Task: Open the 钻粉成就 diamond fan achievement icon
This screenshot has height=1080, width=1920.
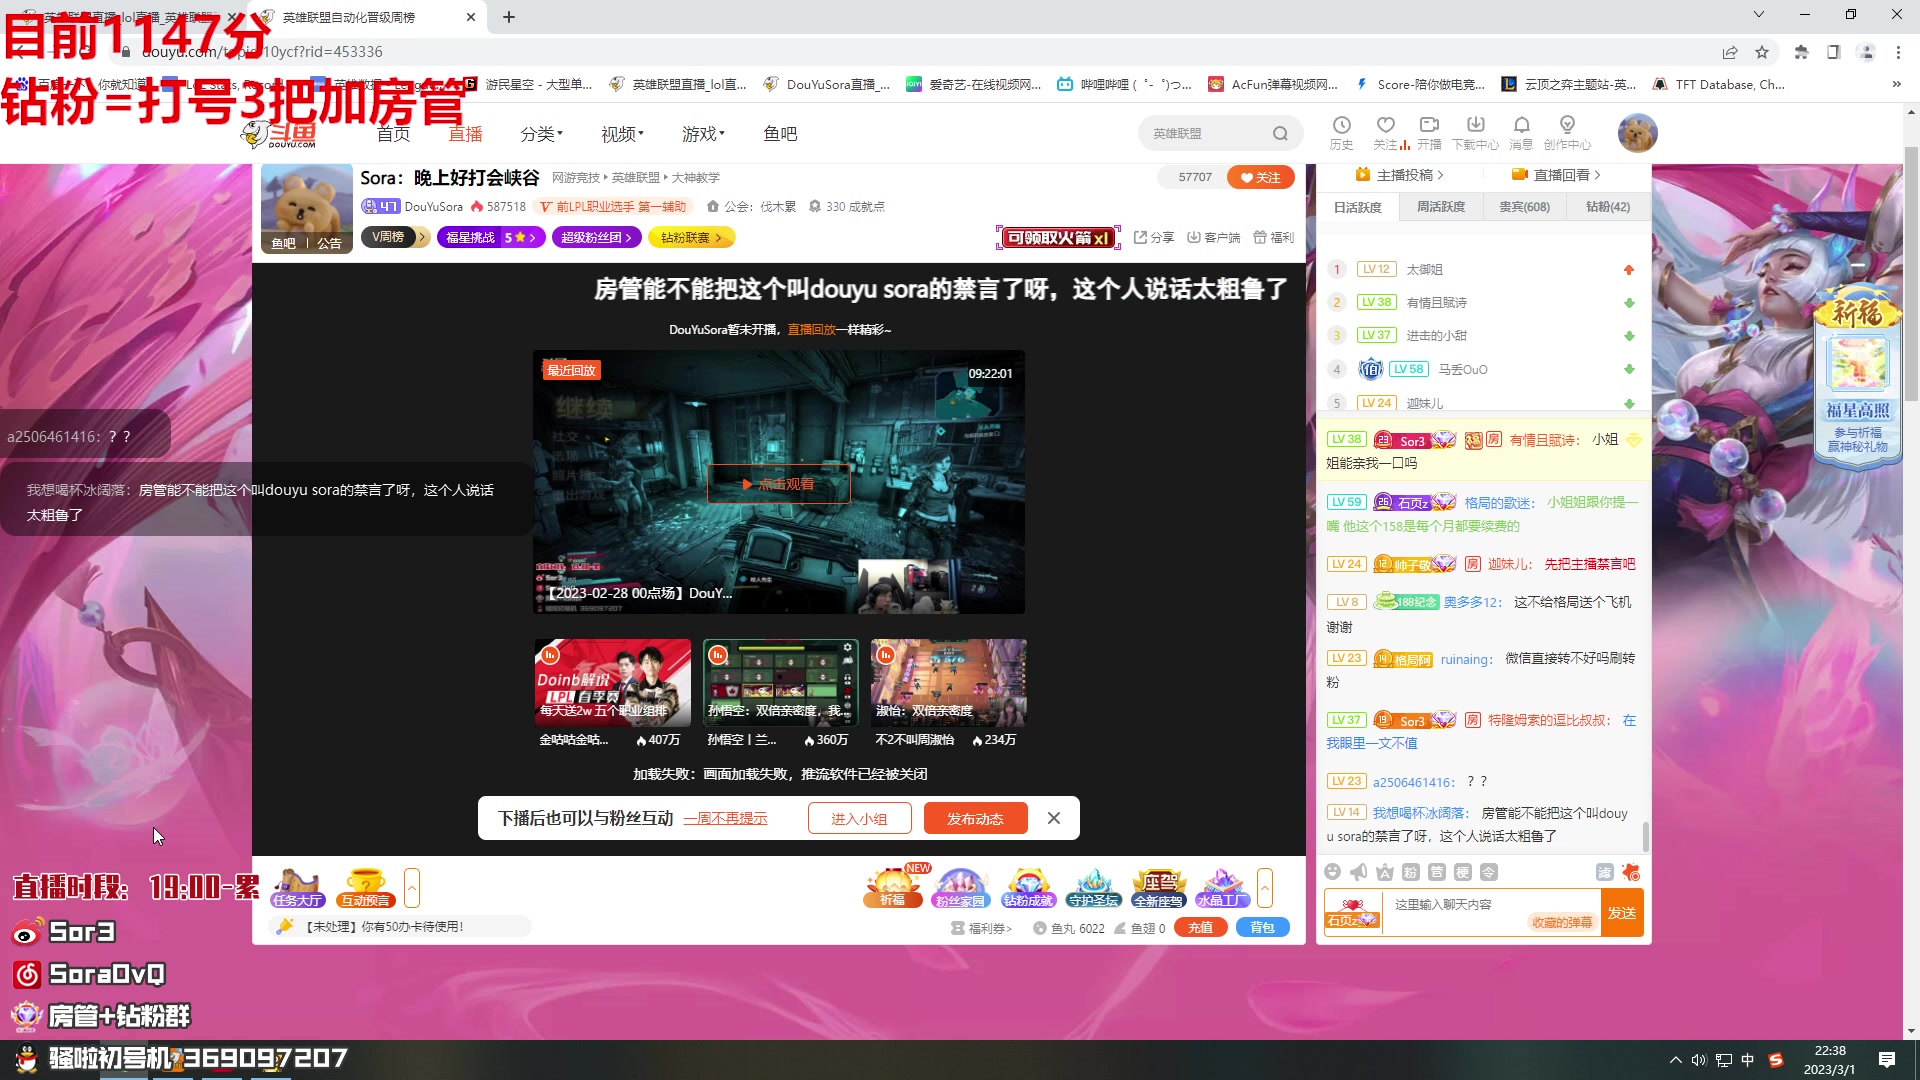Action: tap(1028, 888)
